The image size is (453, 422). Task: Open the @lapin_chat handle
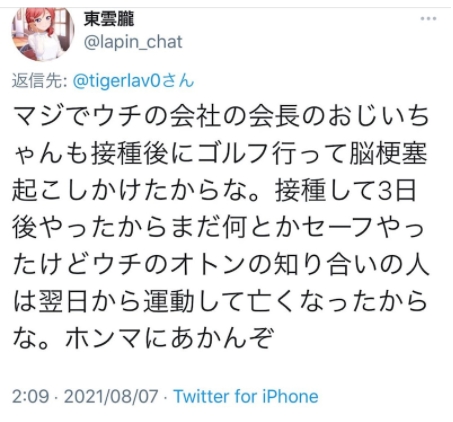click(133, 42)
